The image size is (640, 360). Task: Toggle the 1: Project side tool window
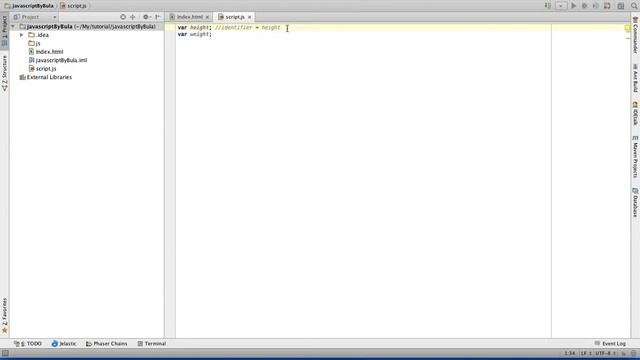tap(4, 31)
